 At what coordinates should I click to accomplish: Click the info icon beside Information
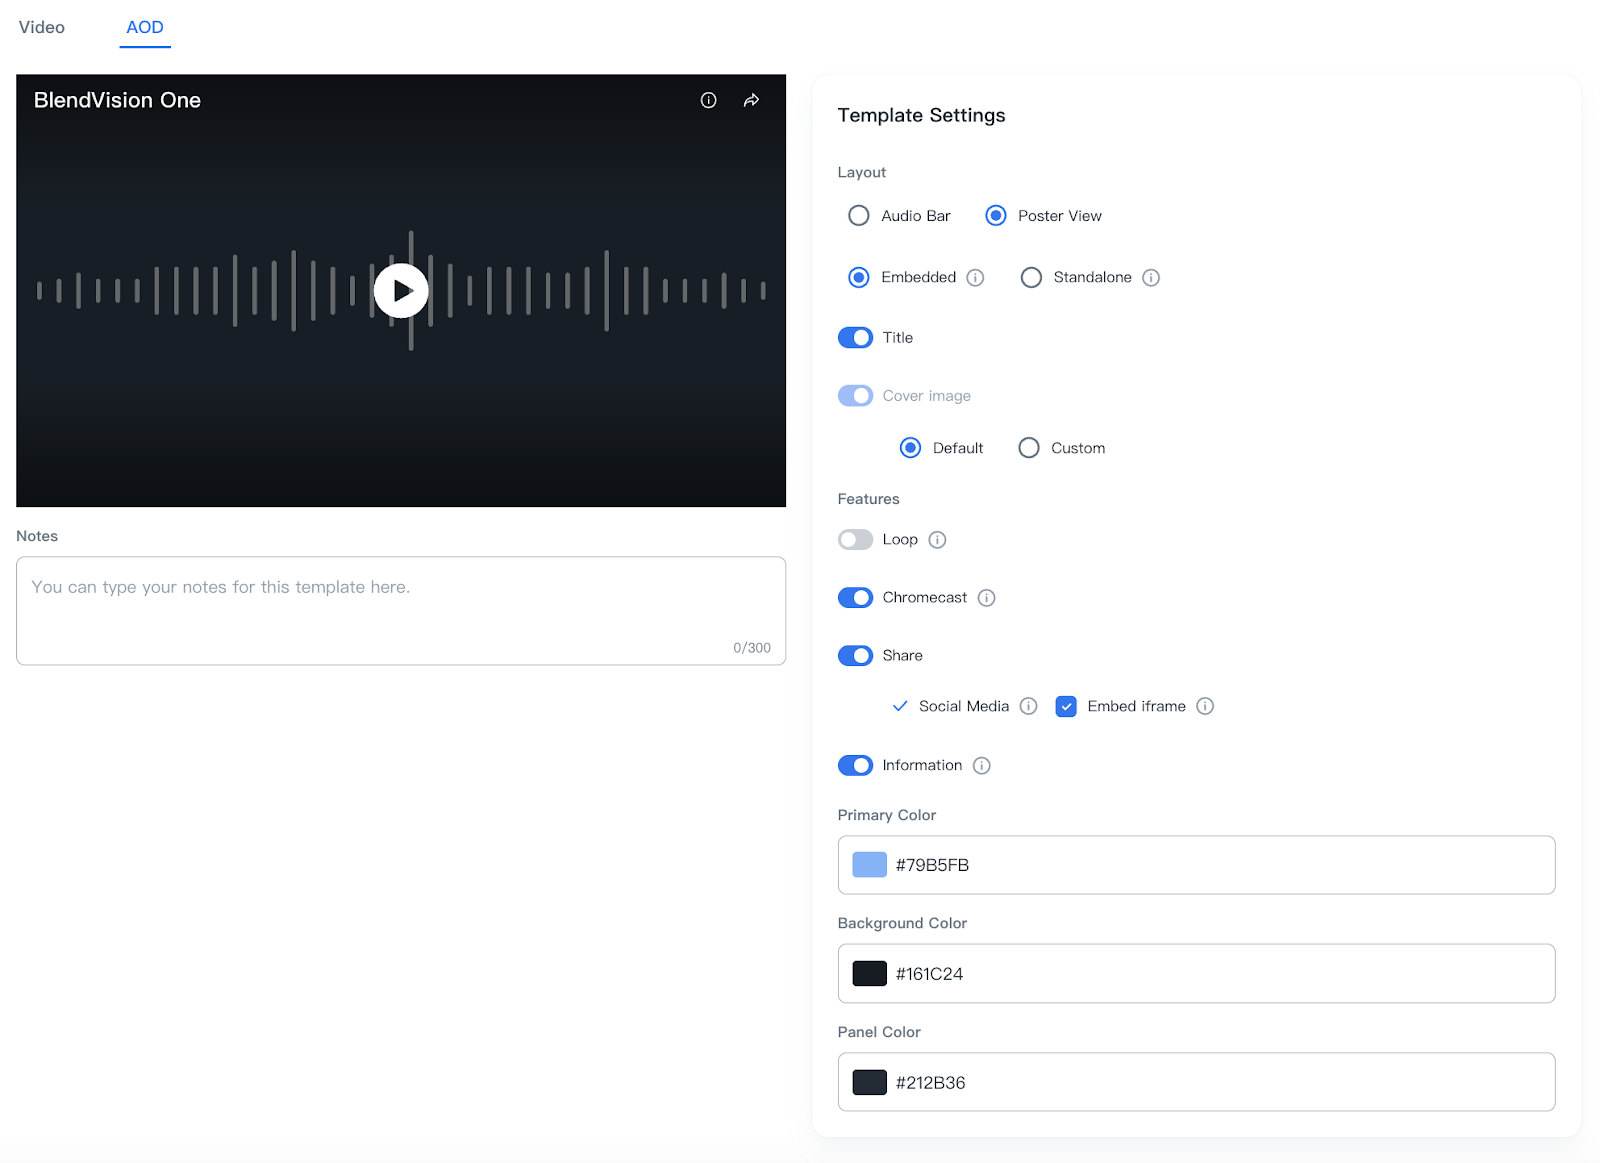[981, 765]
